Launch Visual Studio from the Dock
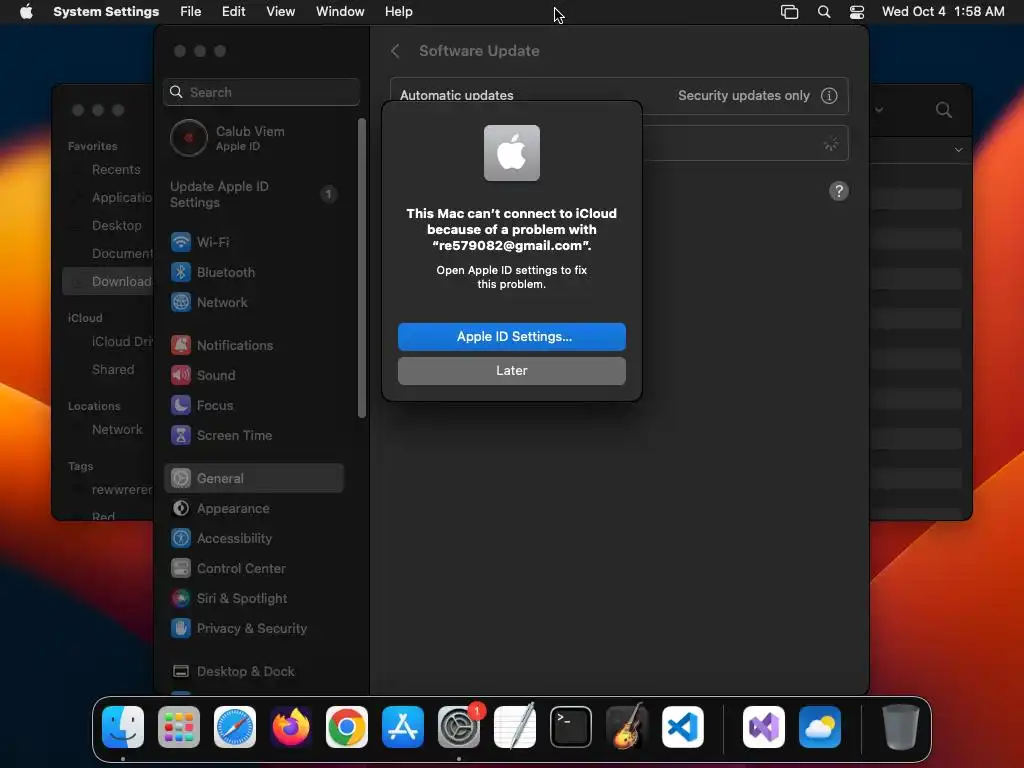The width and height of the screenshot is (1024, 768). tap(764, 726)
